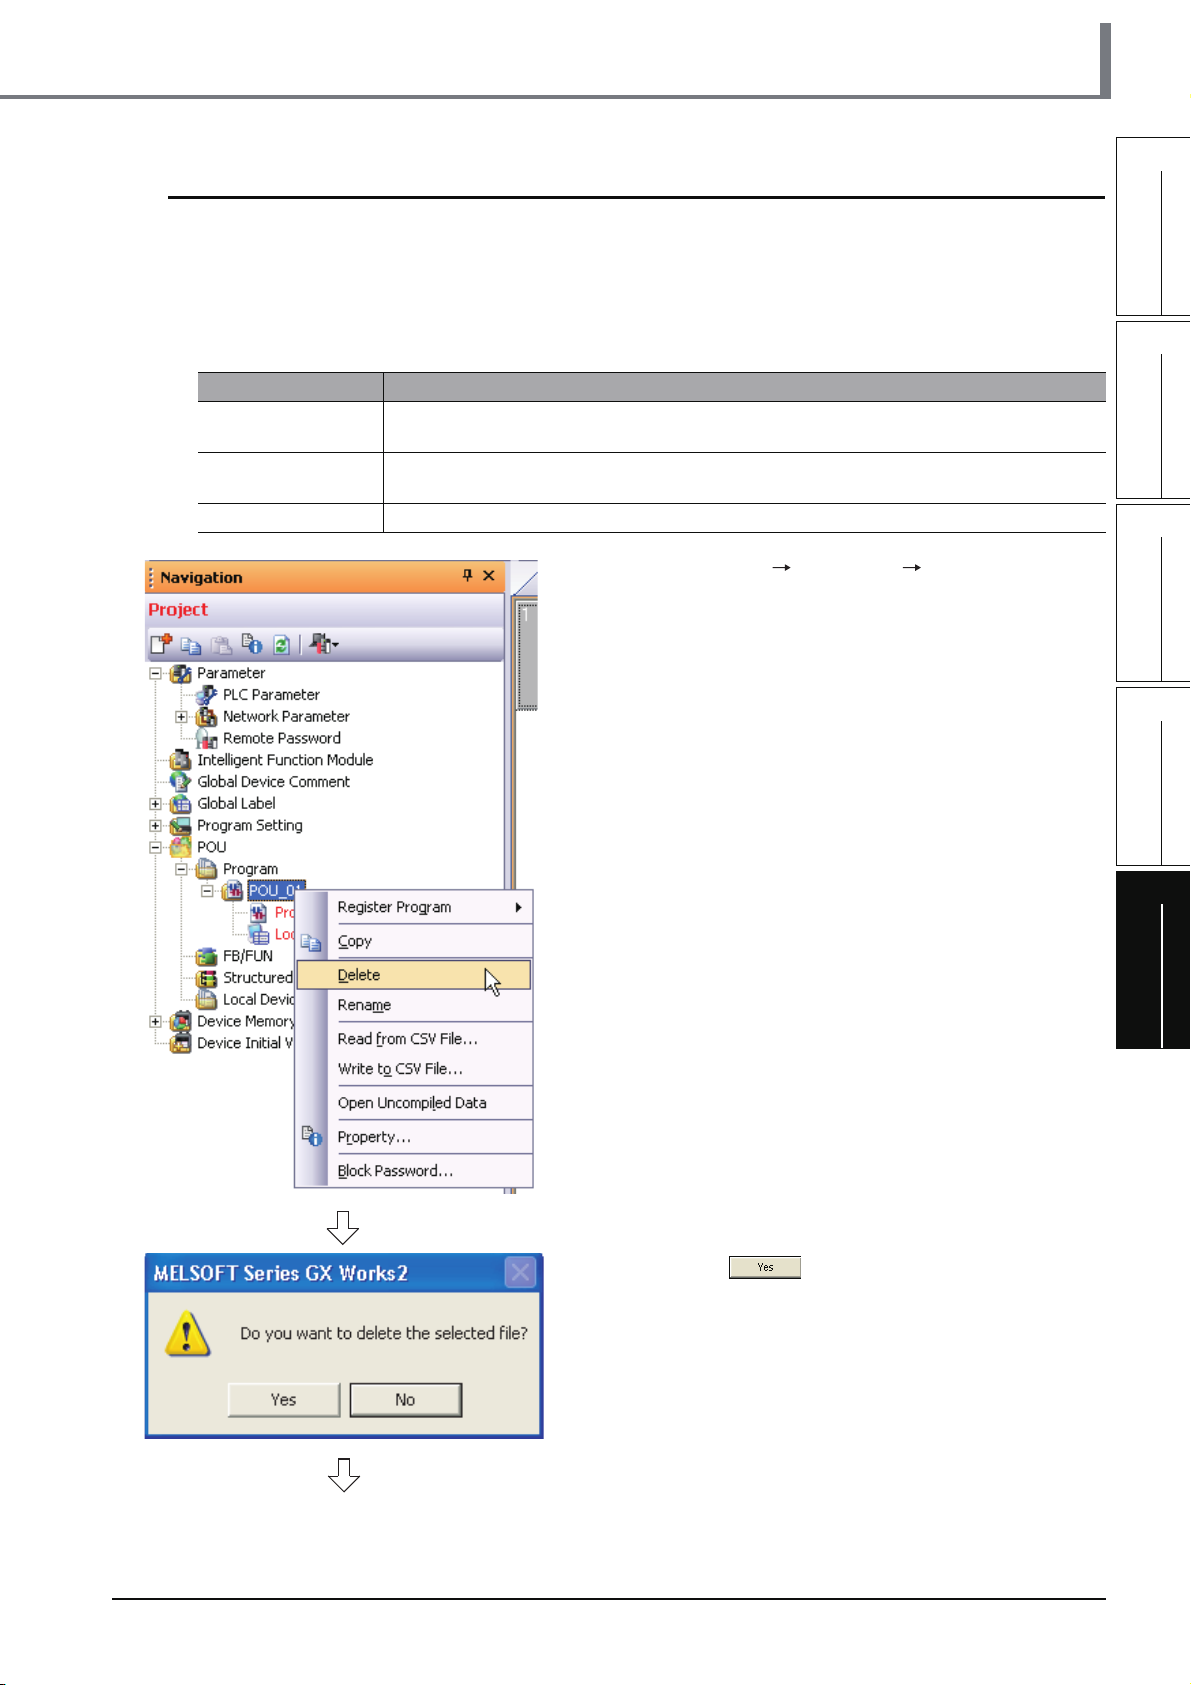Click the Device Memory icon
1191x1685 pixels.
pos(181,1021)
